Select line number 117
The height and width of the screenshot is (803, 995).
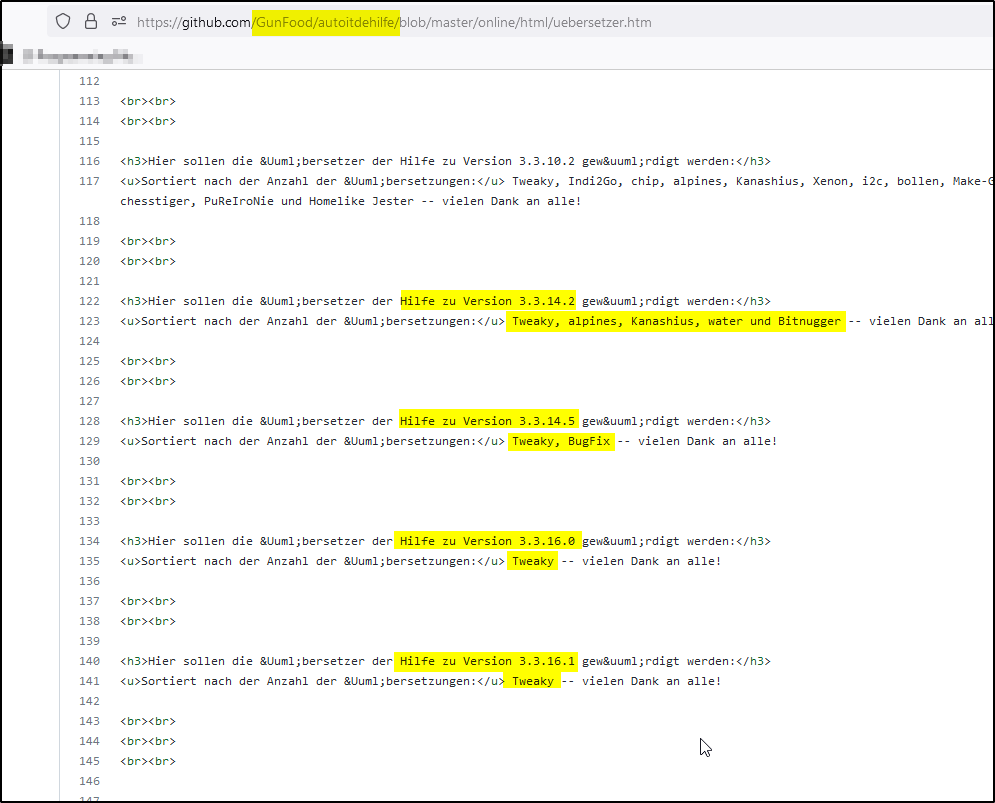(x=89, y=181)
